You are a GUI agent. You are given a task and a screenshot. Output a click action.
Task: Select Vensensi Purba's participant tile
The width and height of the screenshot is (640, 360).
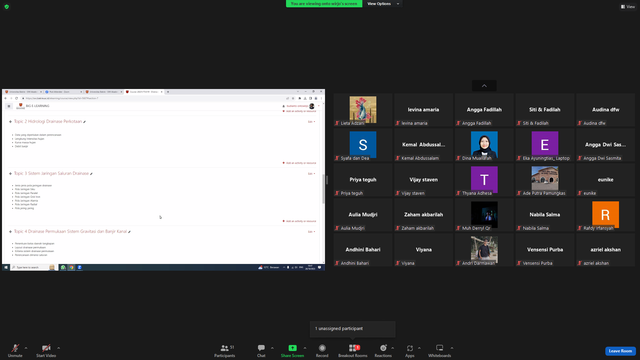click(x=544, y=249)
